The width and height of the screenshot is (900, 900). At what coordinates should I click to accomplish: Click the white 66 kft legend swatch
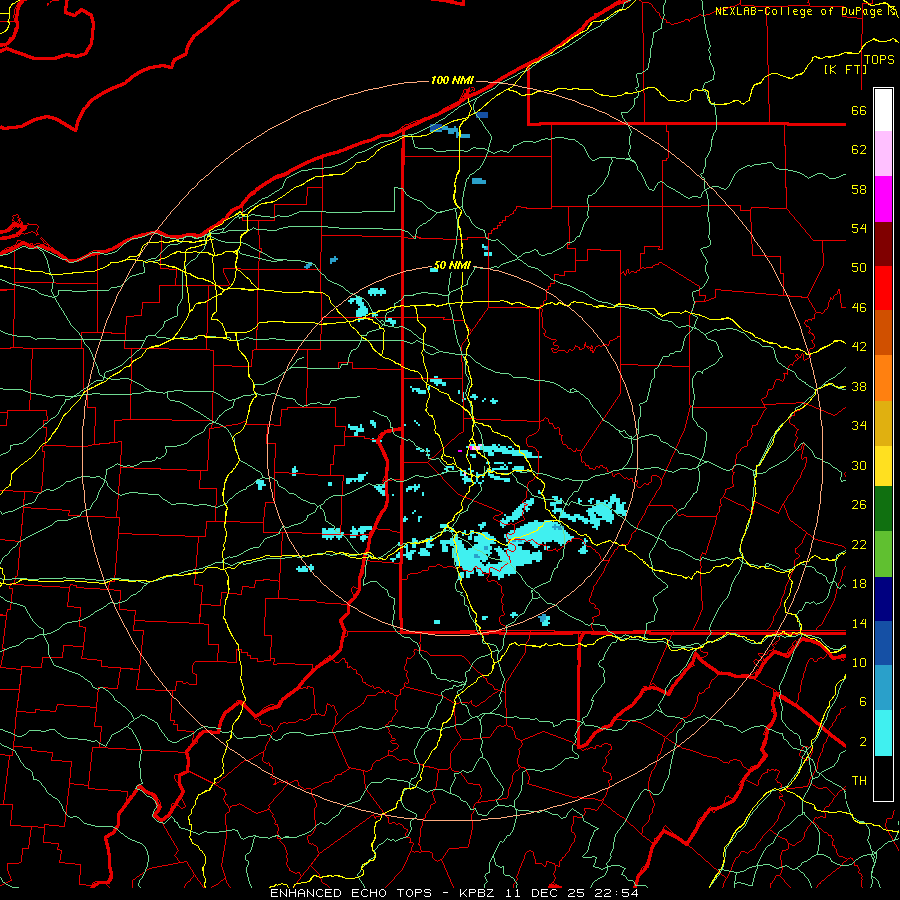tap(883, 110)
